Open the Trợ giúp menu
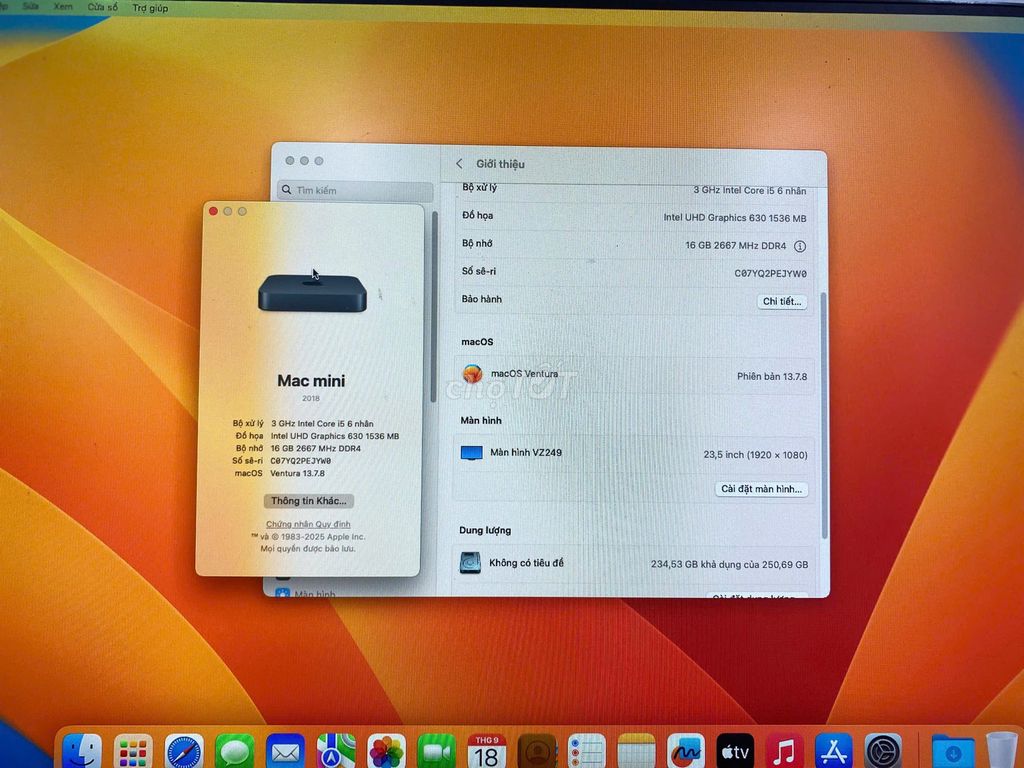The width and height of the screenshot is (1024, 768). (150, 8)
